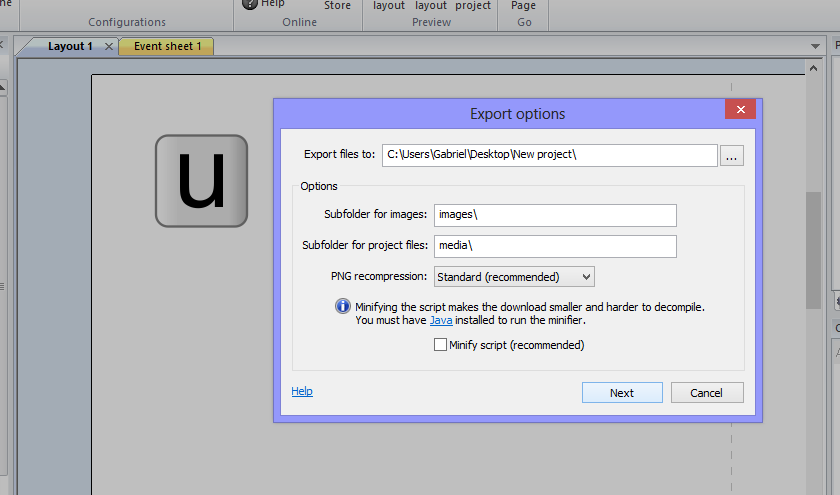
Task: Switch to Event sheet 1 tab
Action: [x=167, y=46]
